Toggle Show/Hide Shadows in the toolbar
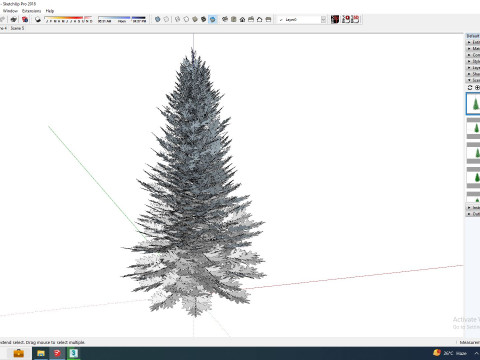Viewport: 480px width, 360px height. point(38,20)
